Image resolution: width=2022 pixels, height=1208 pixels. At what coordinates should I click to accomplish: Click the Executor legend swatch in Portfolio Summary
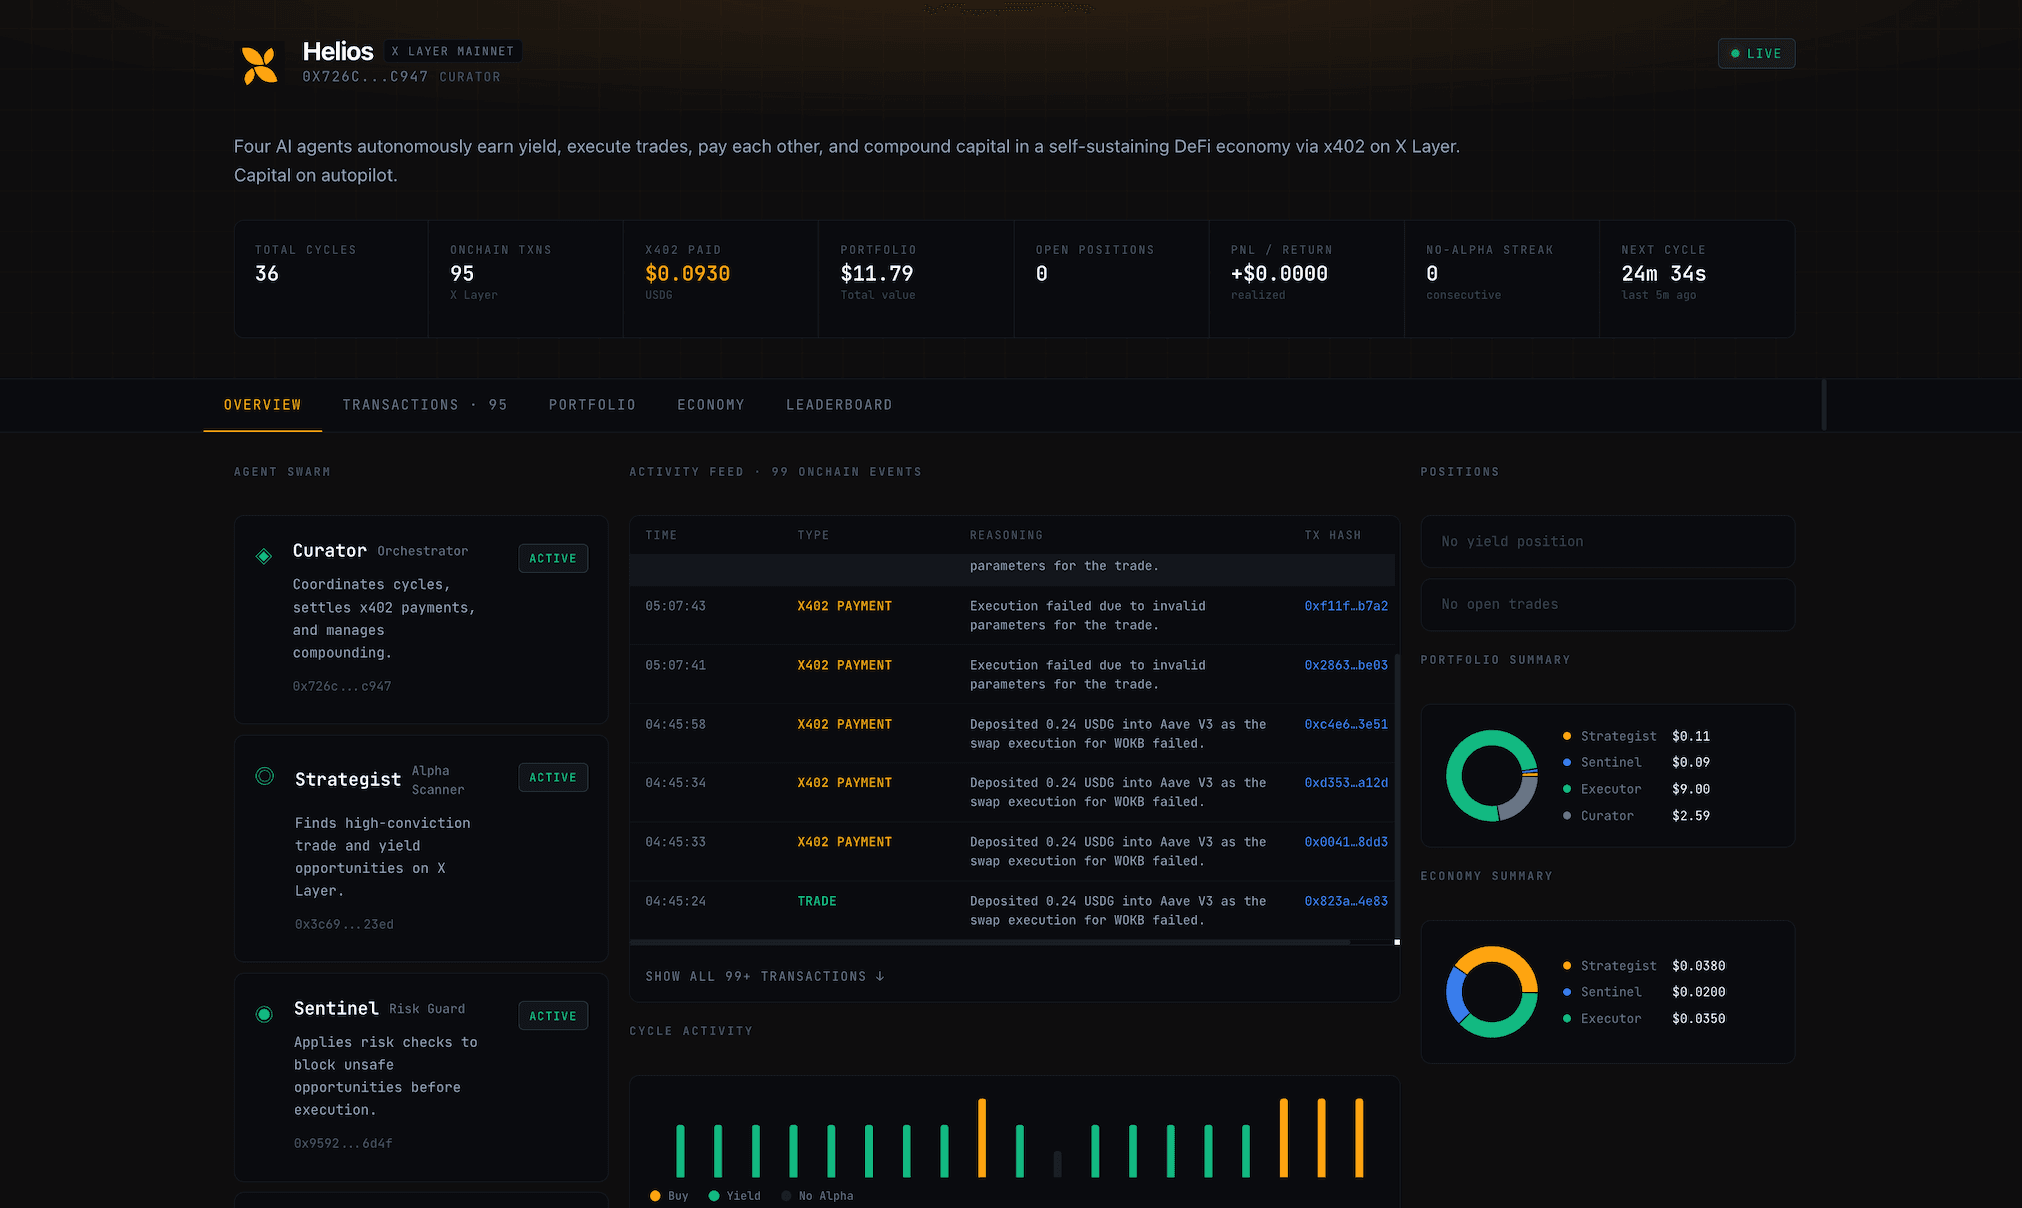[1567, 789]
